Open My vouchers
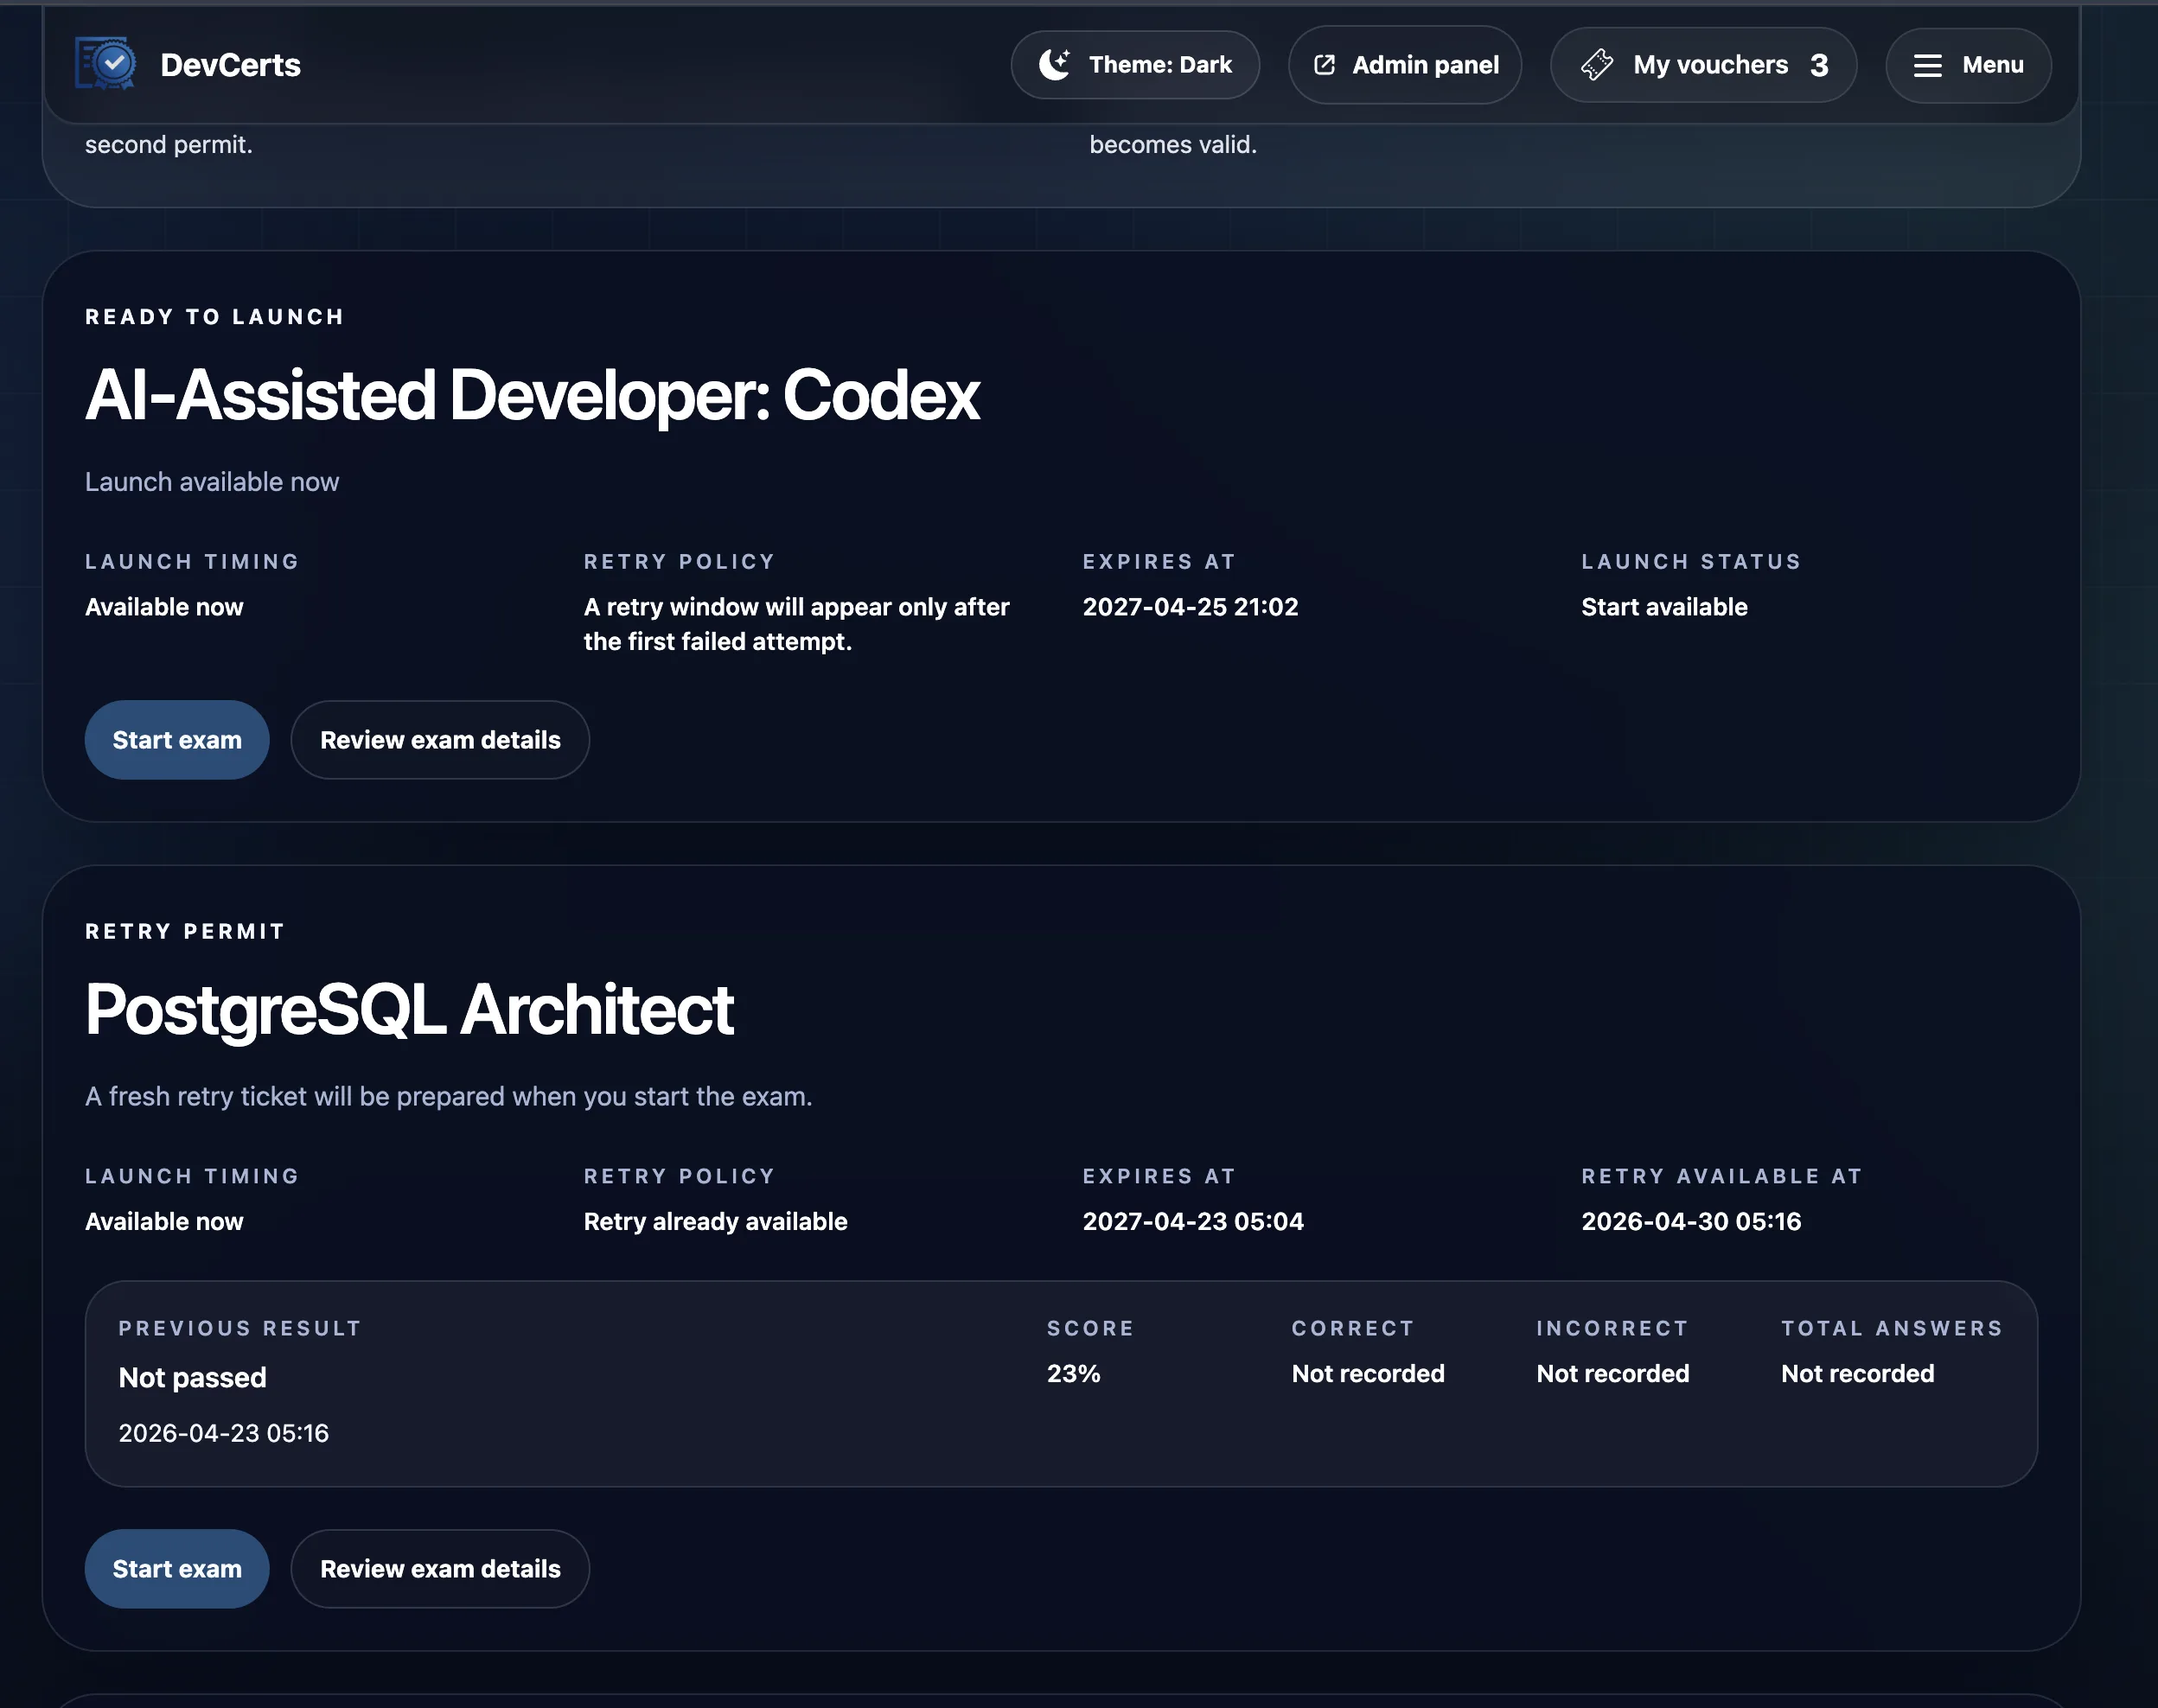 1703,65
